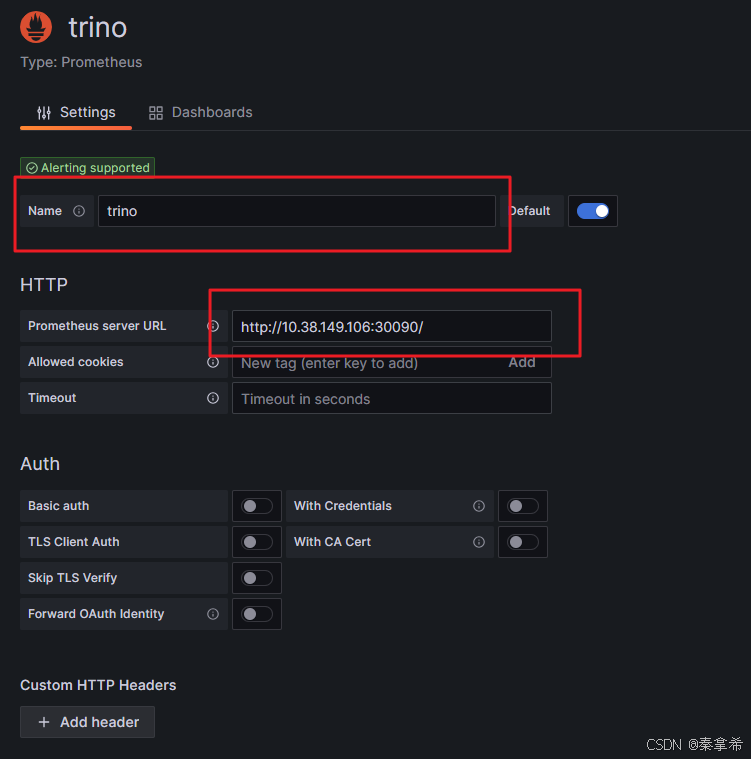The width and height of the screenshot is (751, 759).
Task: Click the Prometheus server URL info icon
Action: tap(213, 326)
